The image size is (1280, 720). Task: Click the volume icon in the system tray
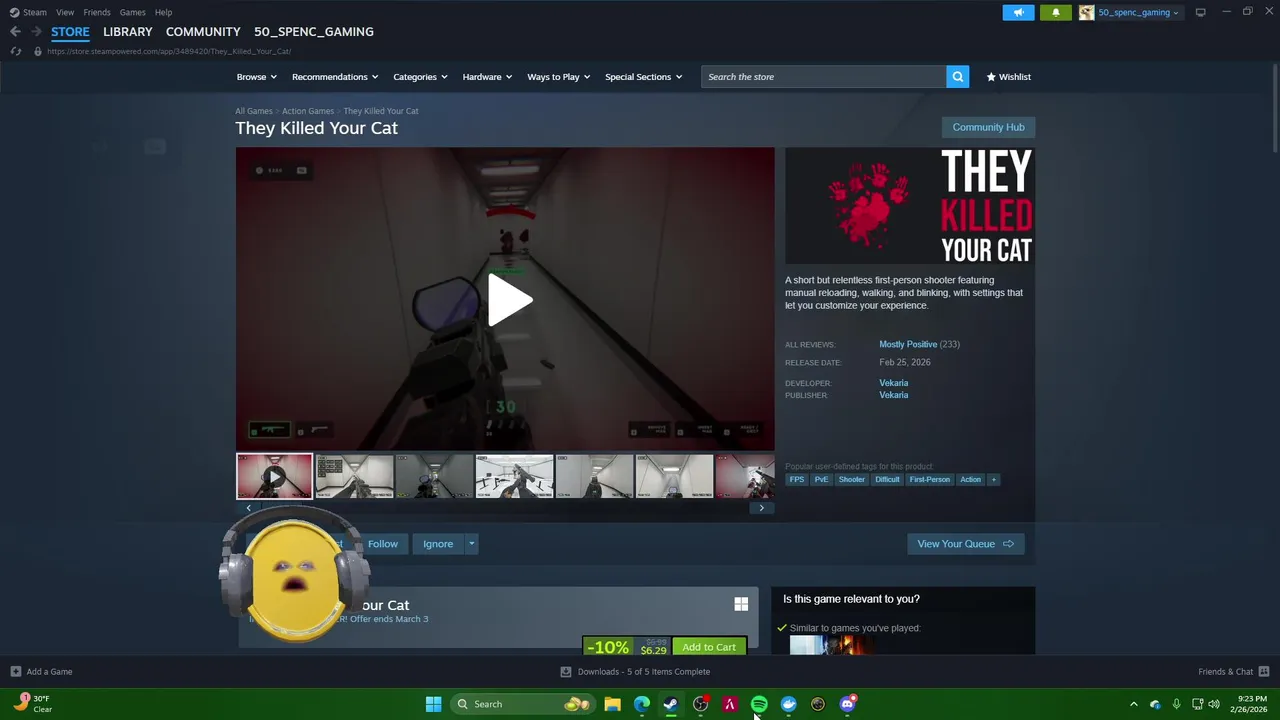1214,704
